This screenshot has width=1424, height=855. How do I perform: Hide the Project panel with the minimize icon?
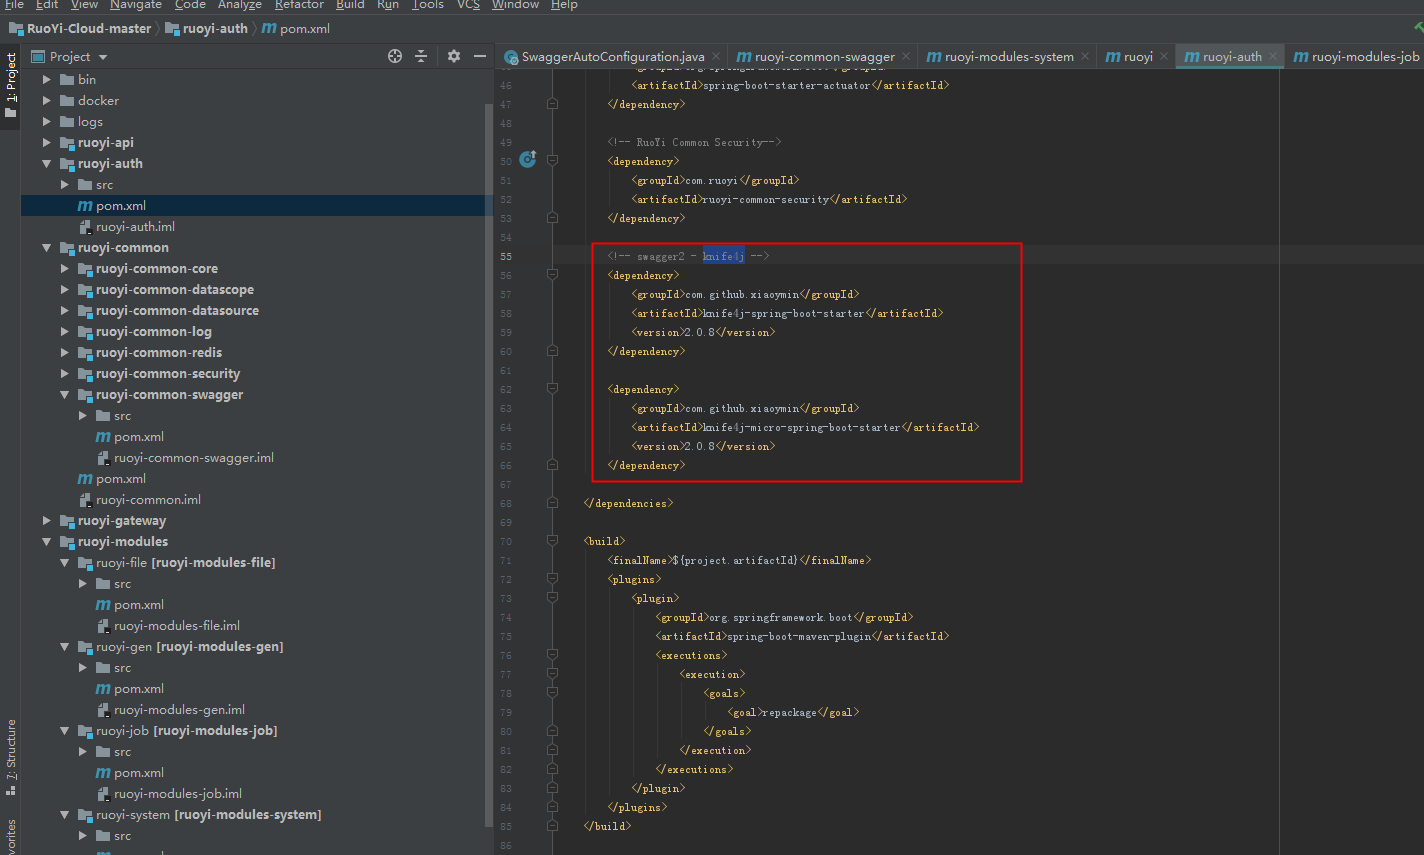pyautogui.click(x=478, y=56)
